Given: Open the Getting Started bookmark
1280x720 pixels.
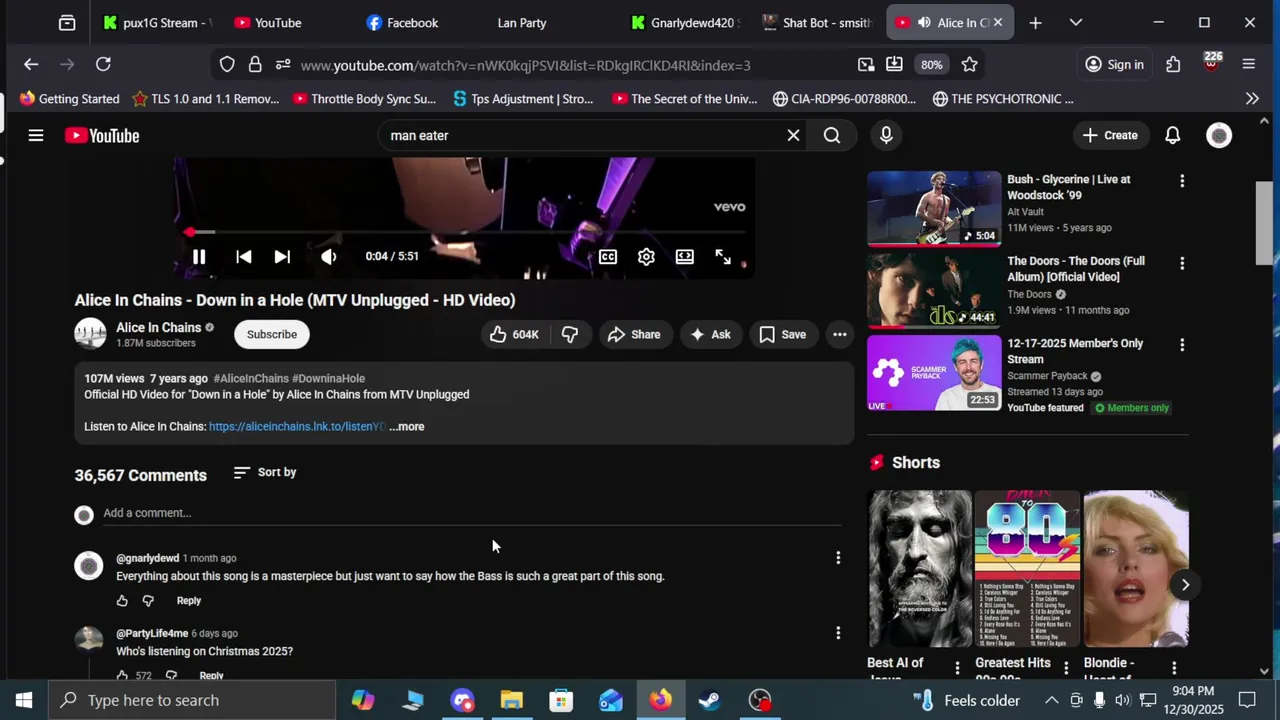Looking at the screenshot, I should click(x=69, y=99).
